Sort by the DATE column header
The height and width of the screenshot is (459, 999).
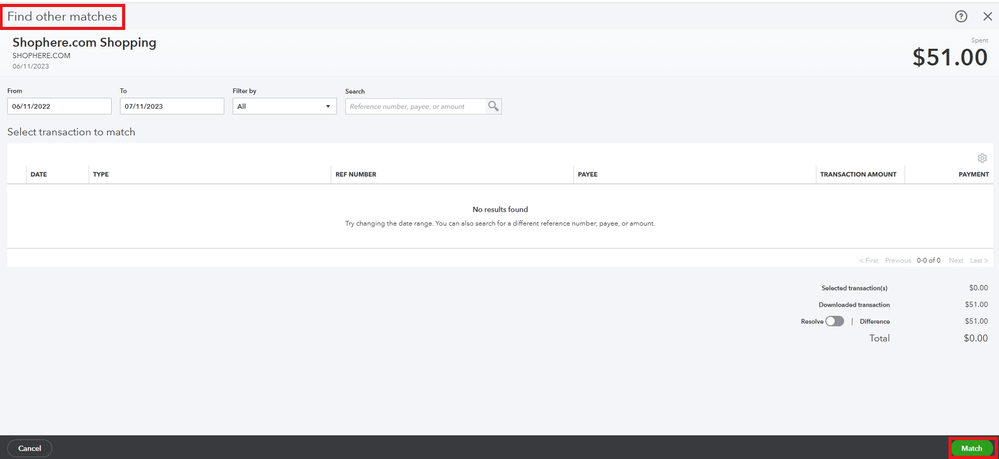coord(39,174)
